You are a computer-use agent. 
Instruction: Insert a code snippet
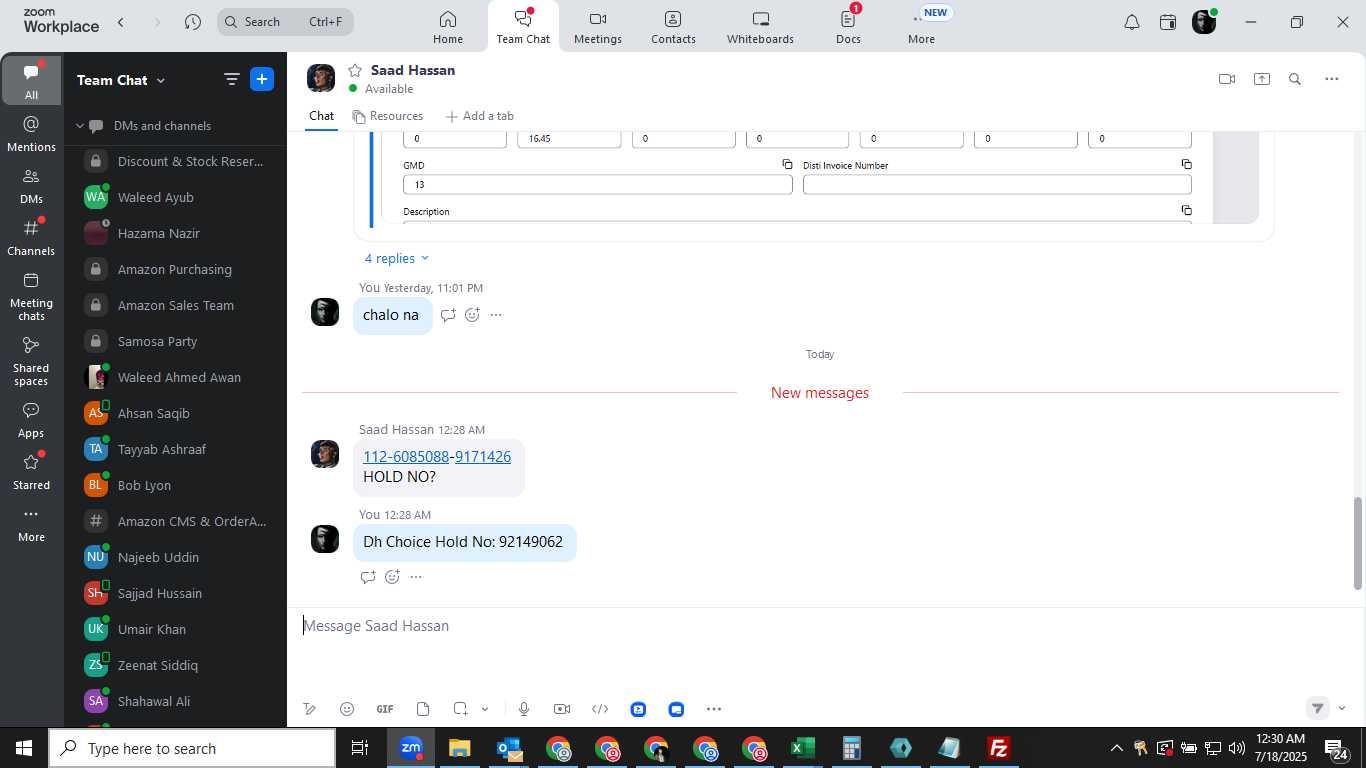click(600, 709)
